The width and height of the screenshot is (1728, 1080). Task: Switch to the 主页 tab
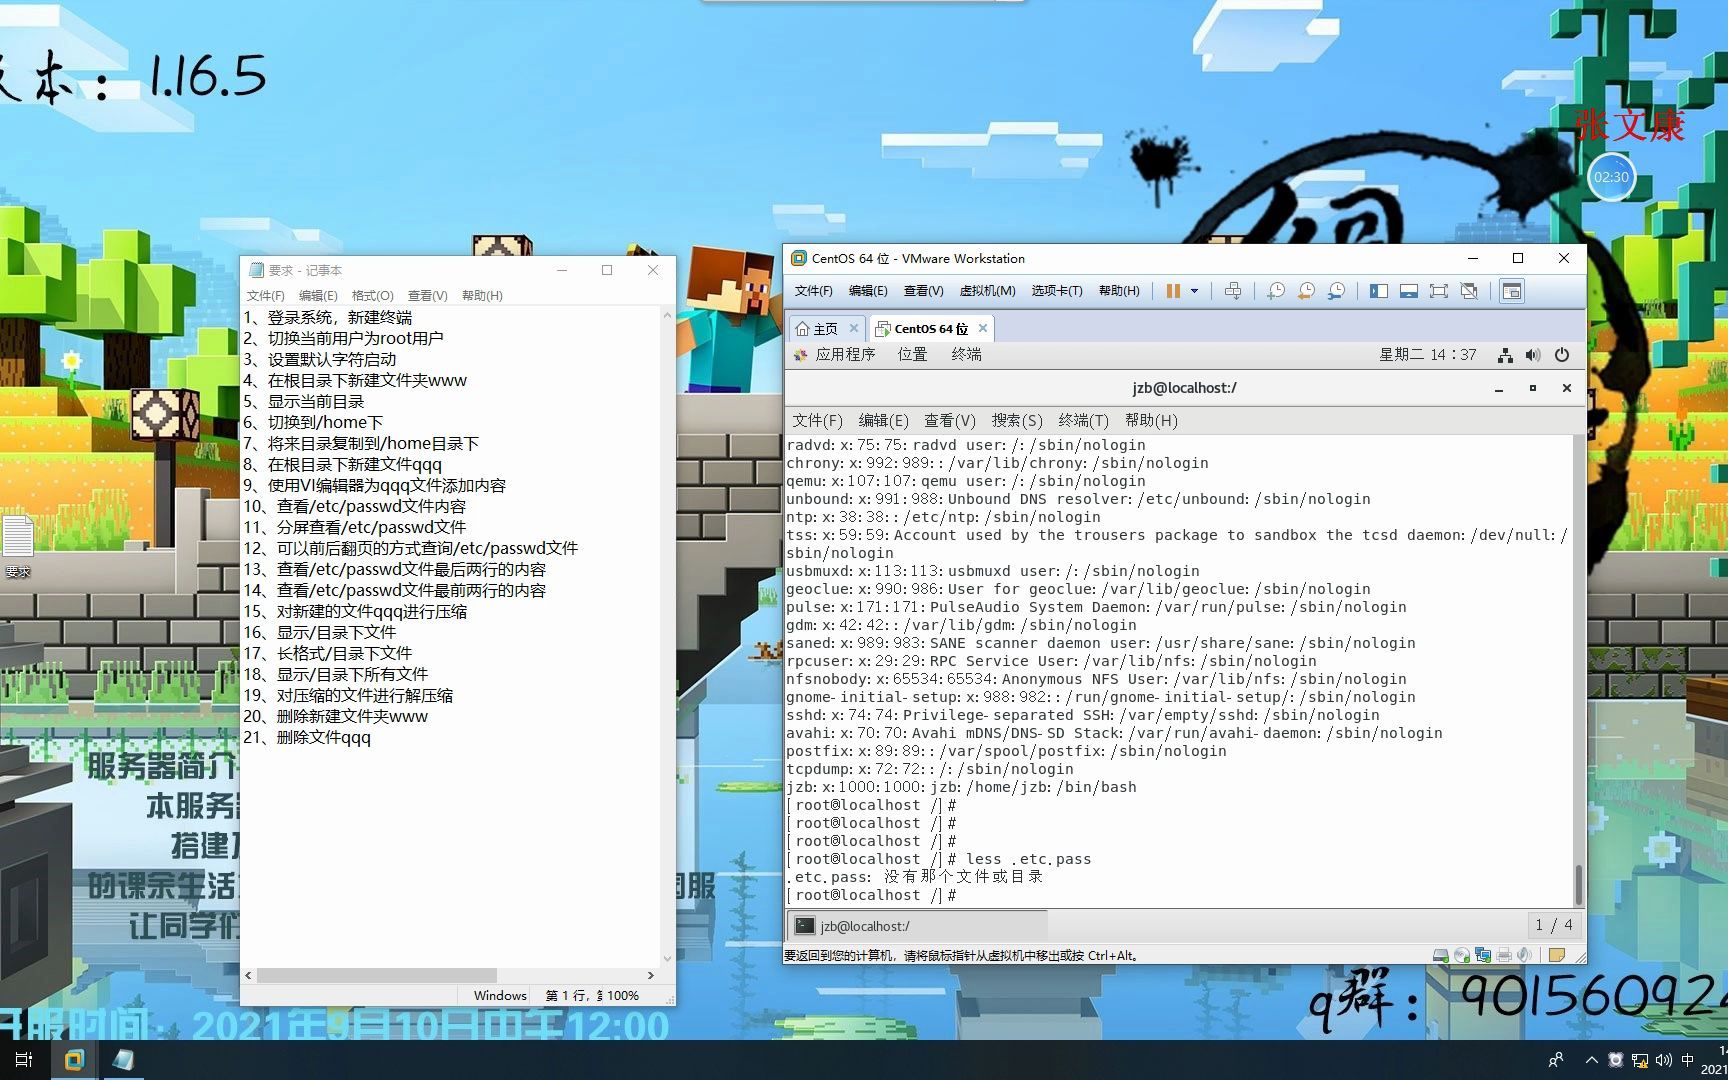[818, 329]
